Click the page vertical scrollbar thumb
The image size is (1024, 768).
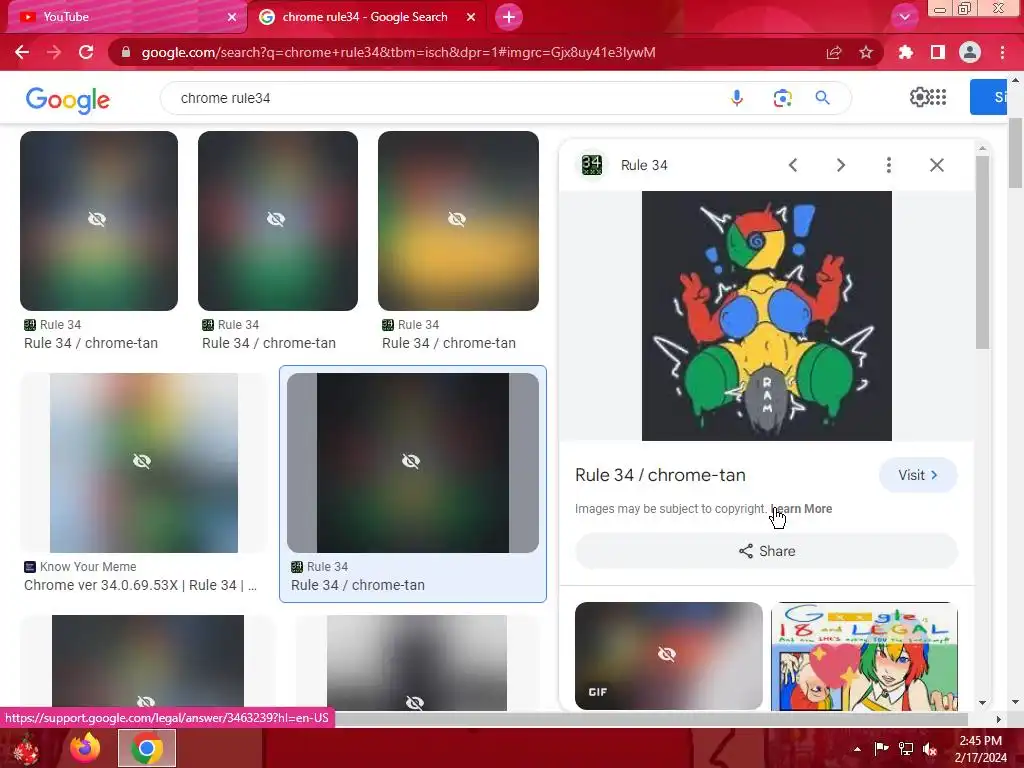coord(1015,153)
